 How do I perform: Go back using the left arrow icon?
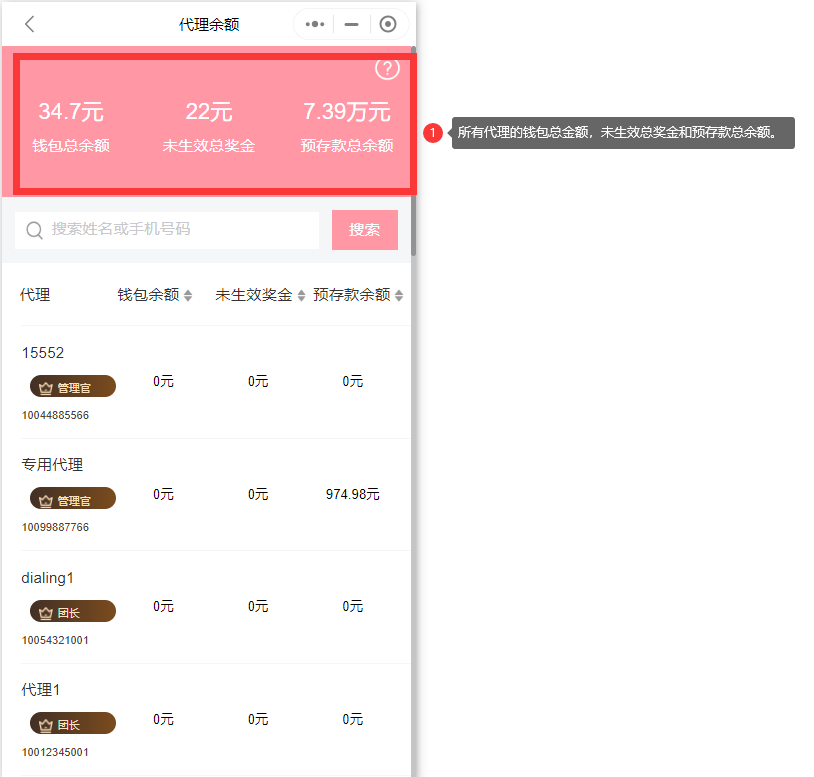[x=30, y=24]
